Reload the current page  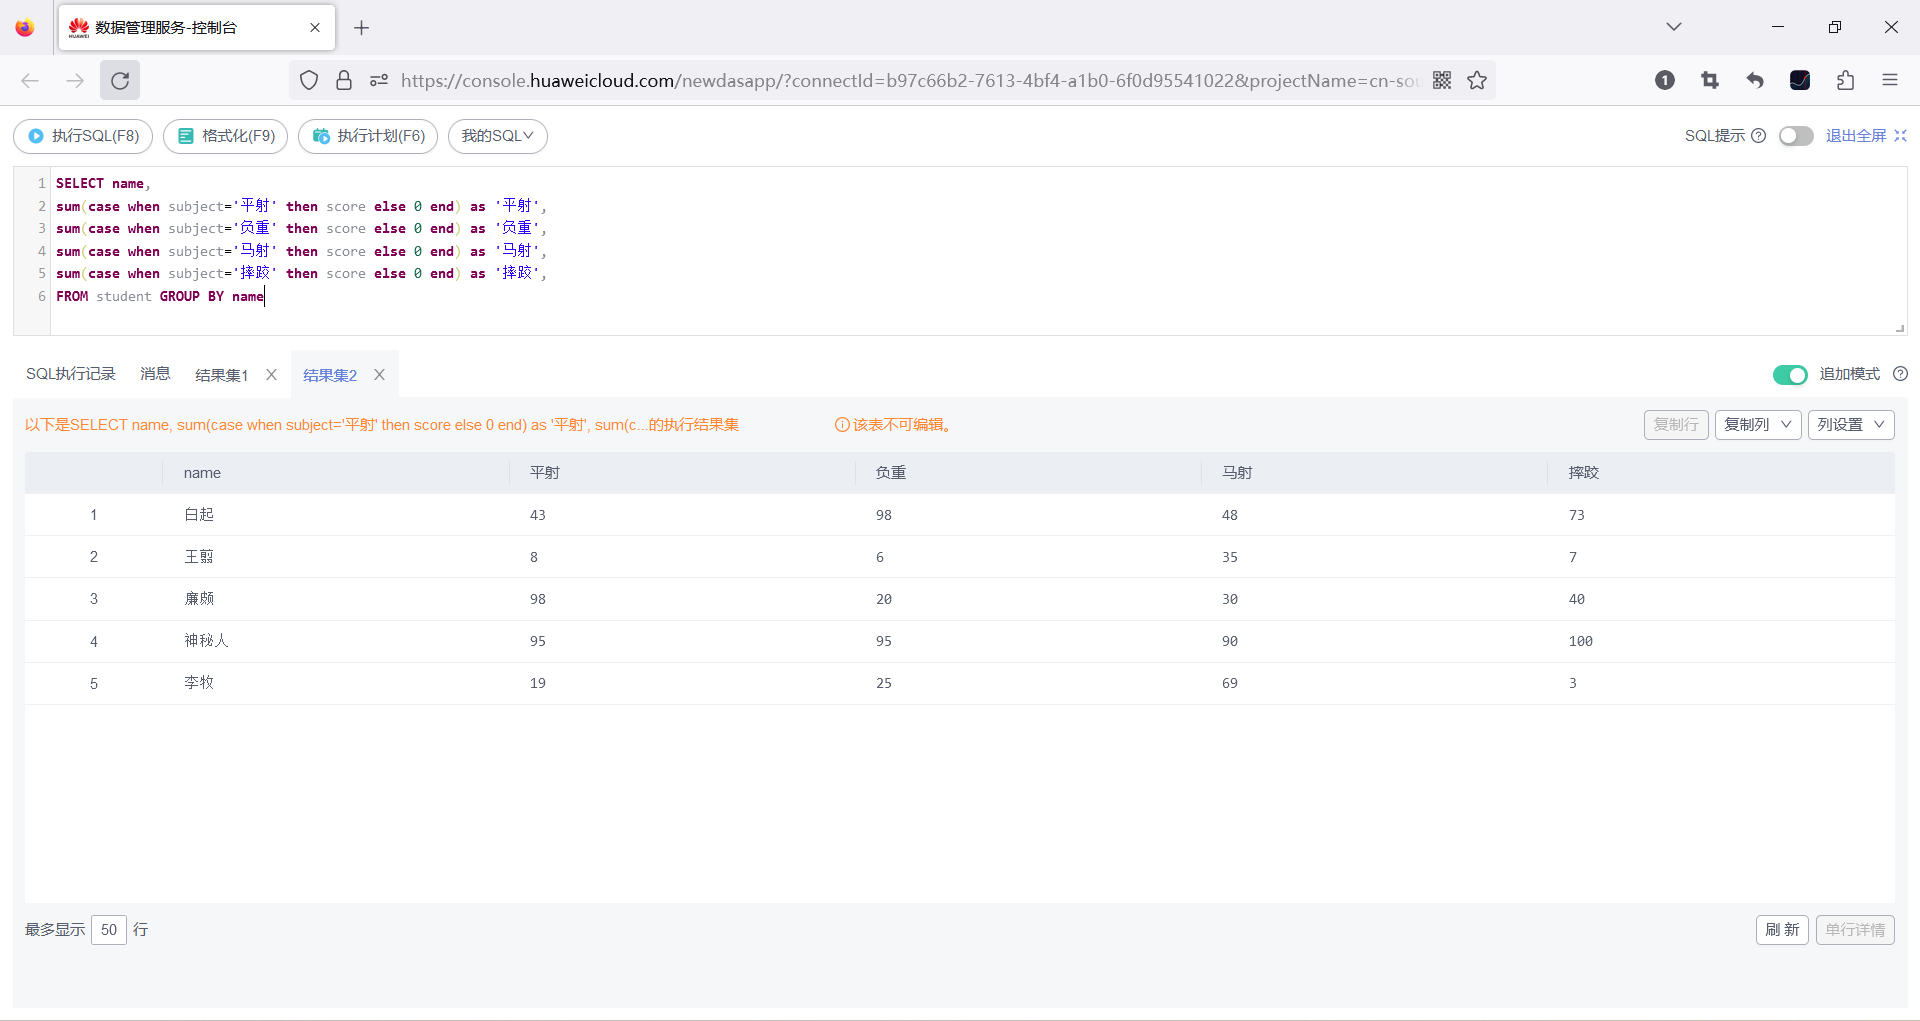tap(120, 80)
